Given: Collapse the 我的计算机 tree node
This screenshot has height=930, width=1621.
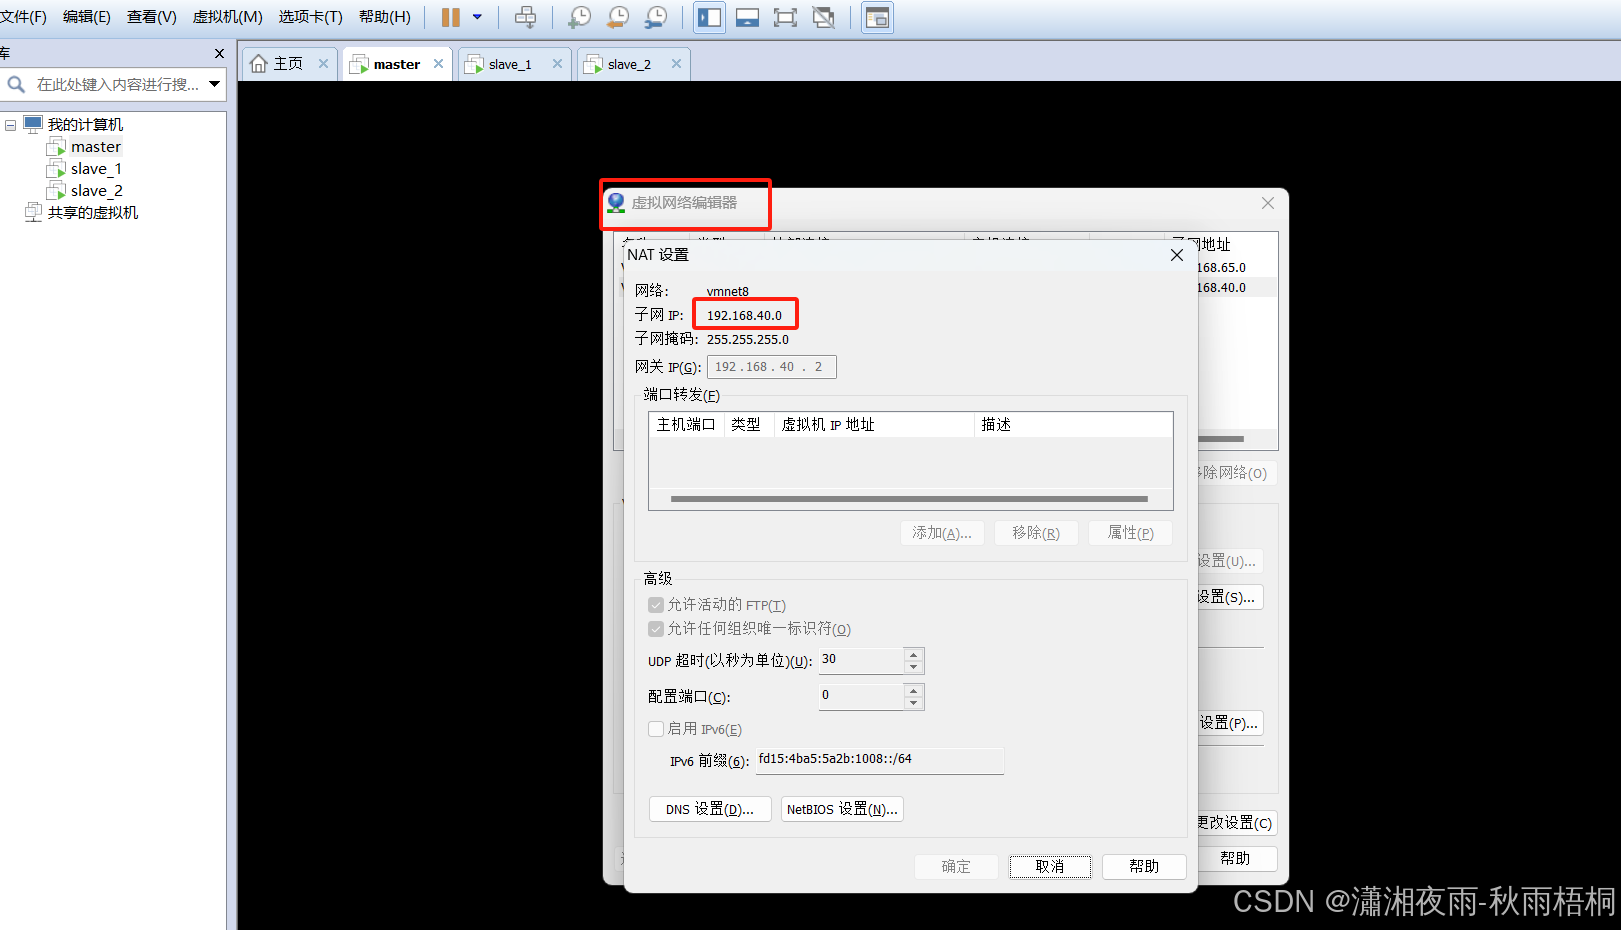Looking at the screenshot, I should (x=10, y=125).
